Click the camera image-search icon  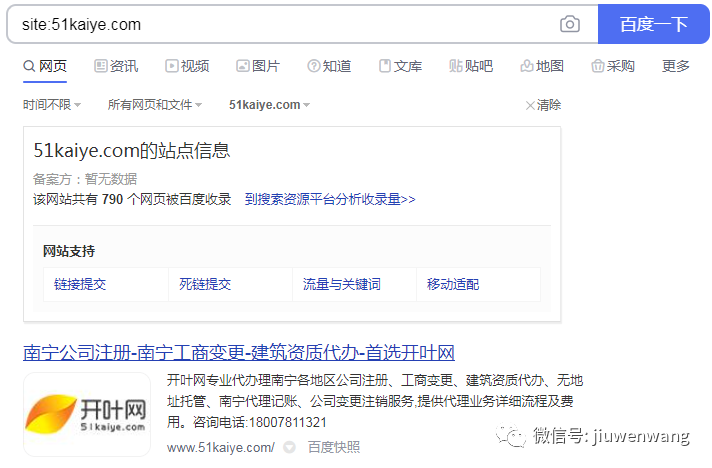569,24
